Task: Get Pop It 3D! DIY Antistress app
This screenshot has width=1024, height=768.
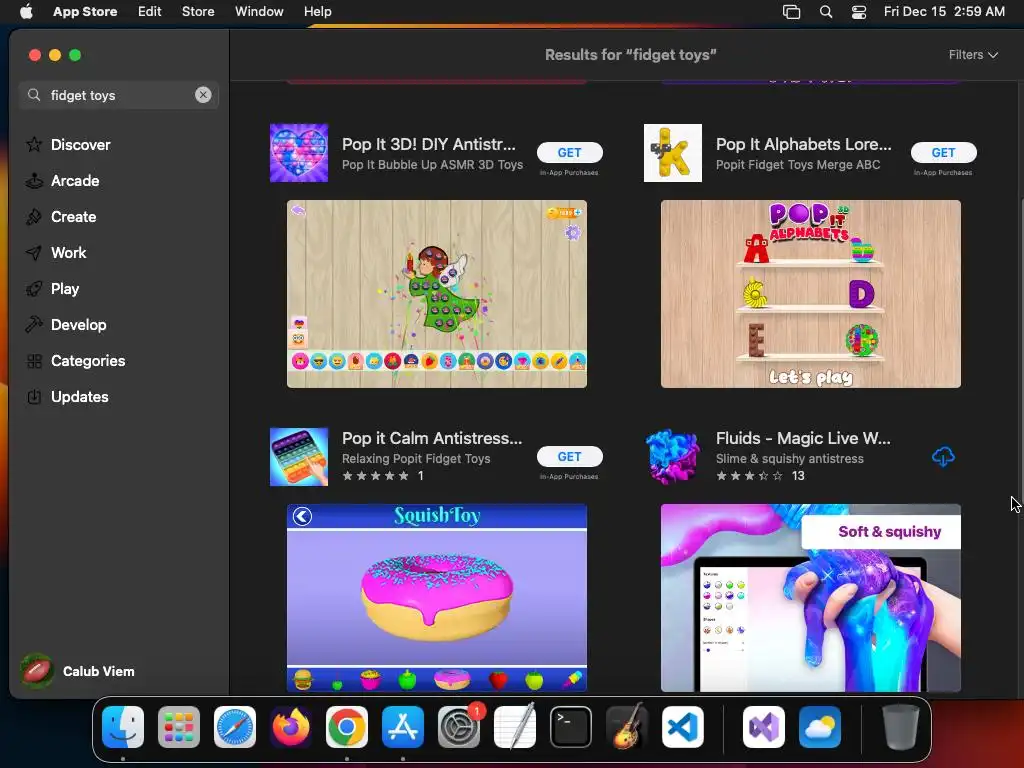Action: tap(569, 152)
